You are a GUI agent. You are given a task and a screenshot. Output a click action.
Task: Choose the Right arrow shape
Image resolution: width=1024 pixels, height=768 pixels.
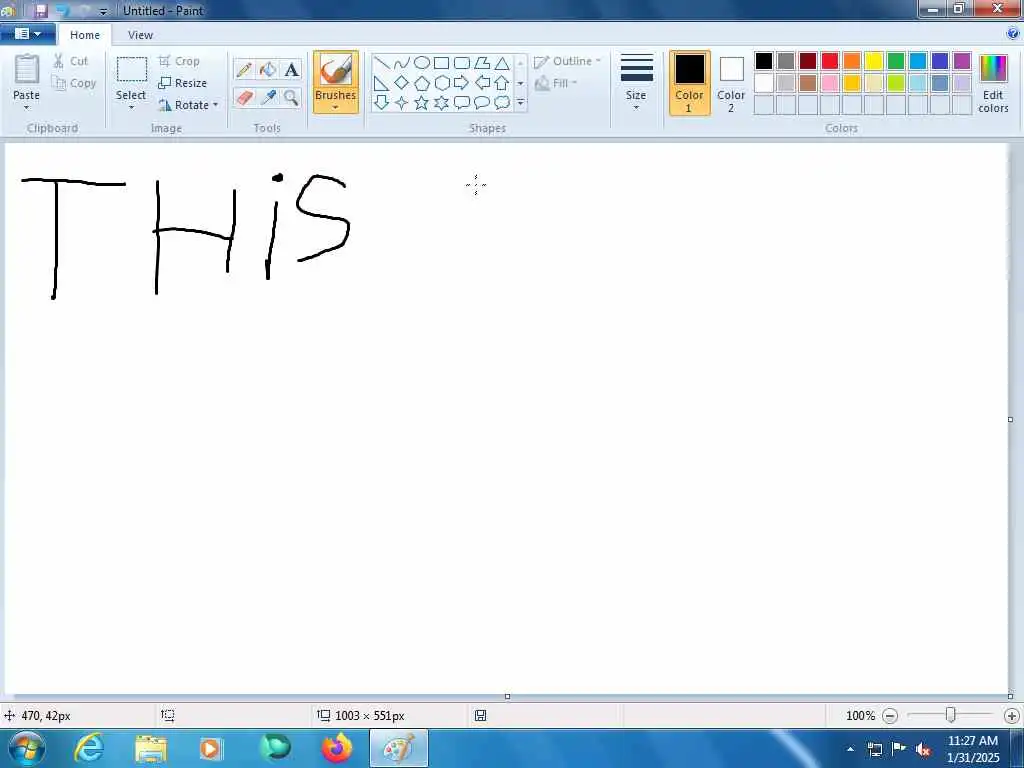462,83
